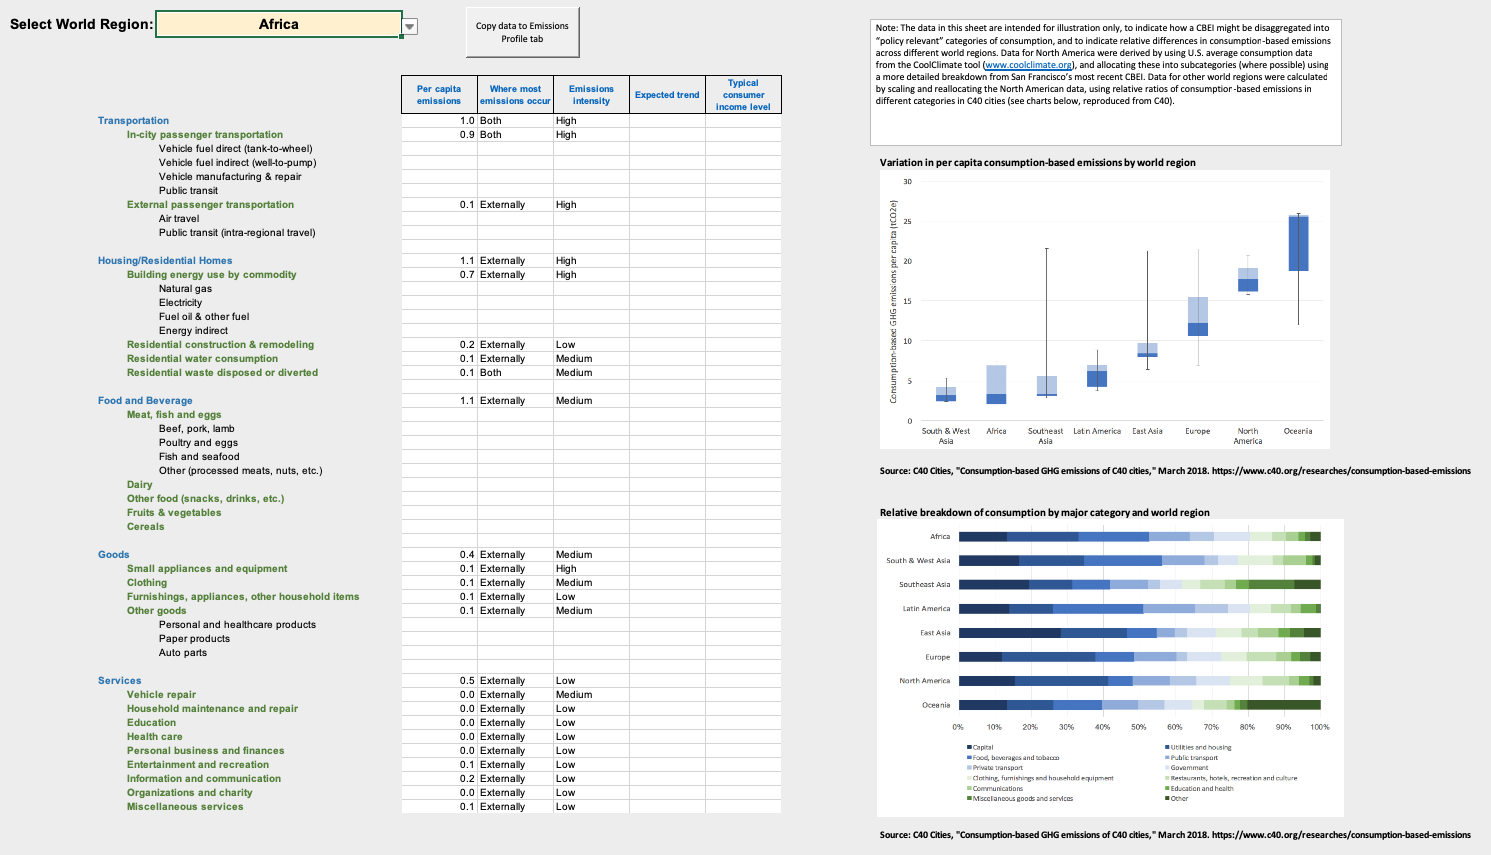
Task: Click Information and communication label
Action: click(204, 778)
